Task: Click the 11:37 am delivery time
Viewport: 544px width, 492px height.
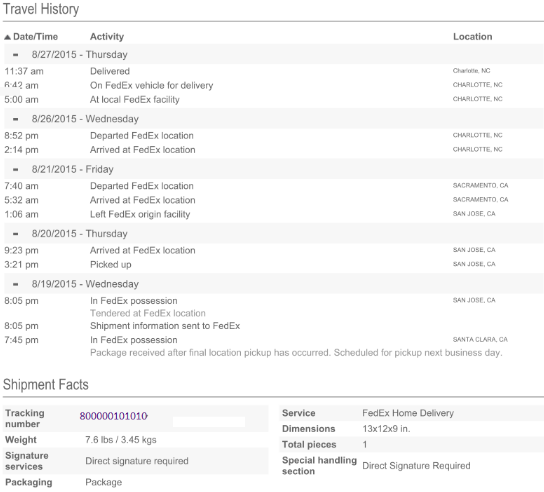Action: pyautogui.click(x=24, y=71)
